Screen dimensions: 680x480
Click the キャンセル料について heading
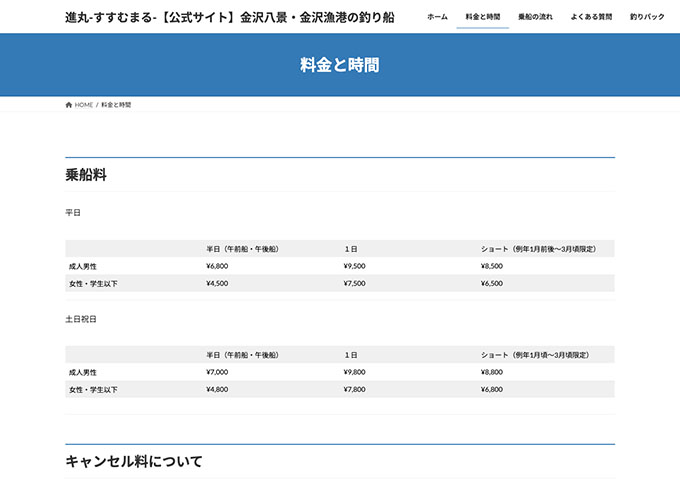click(134, 461)
